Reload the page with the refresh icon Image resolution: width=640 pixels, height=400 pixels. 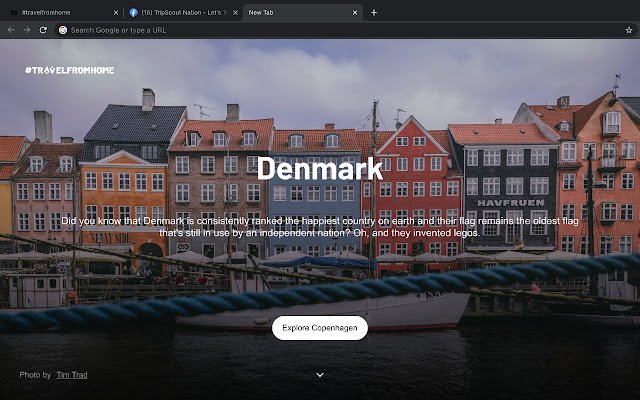(43, 30)
